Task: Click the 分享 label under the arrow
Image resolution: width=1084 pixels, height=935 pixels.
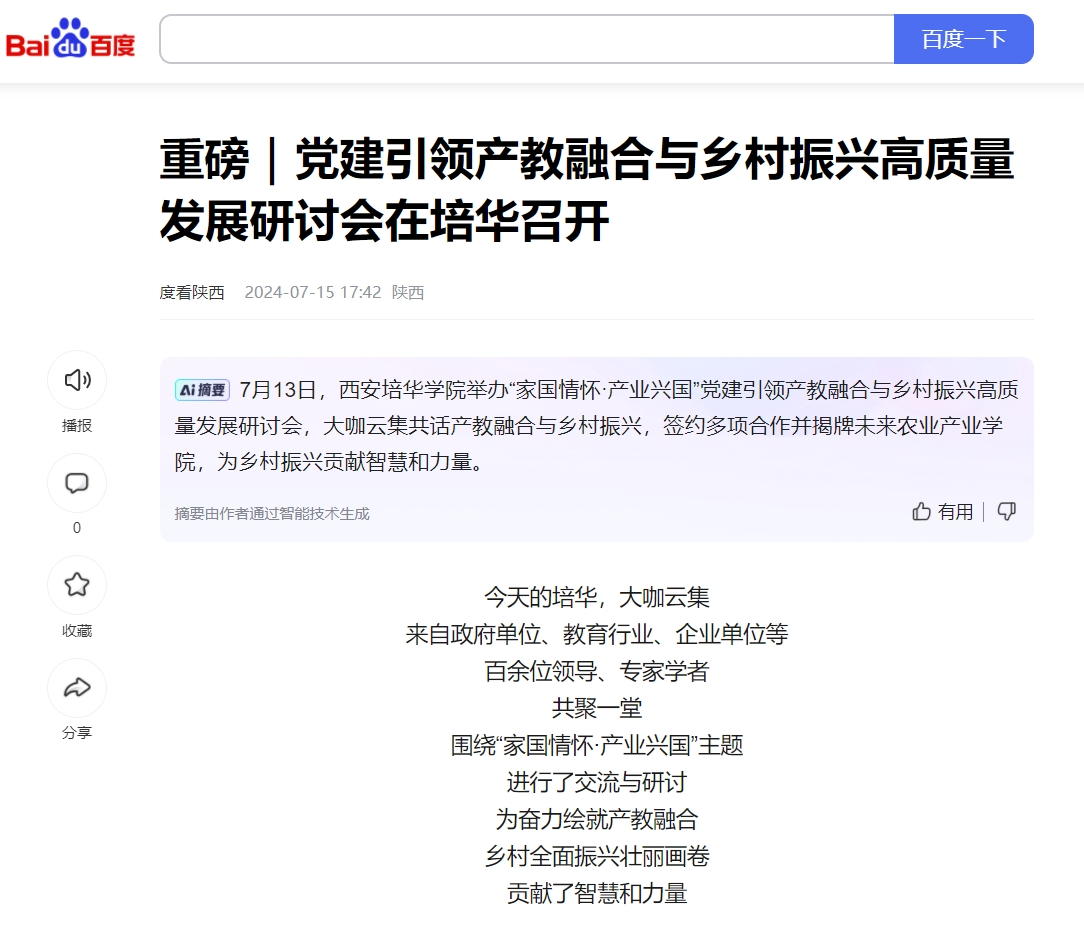Action: click(x=77, y=733)
